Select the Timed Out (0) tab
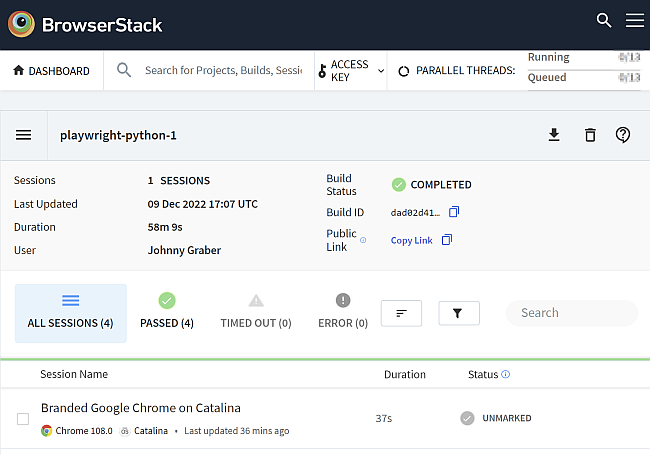 pos(256,313)
